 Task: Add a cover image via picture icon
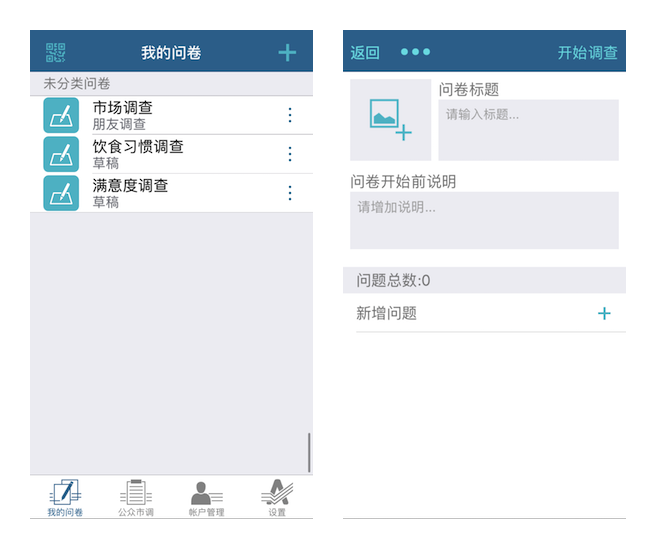click(x=390, y=120)
